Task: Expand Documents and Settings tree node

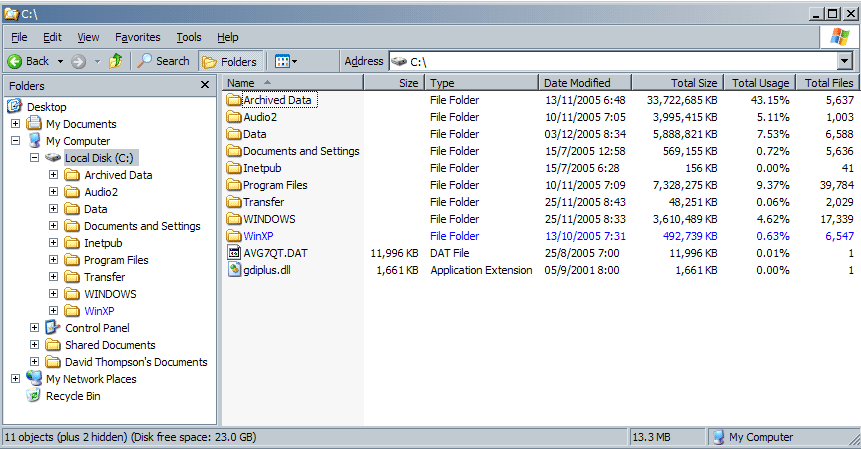Action: [x=53, y=226]
